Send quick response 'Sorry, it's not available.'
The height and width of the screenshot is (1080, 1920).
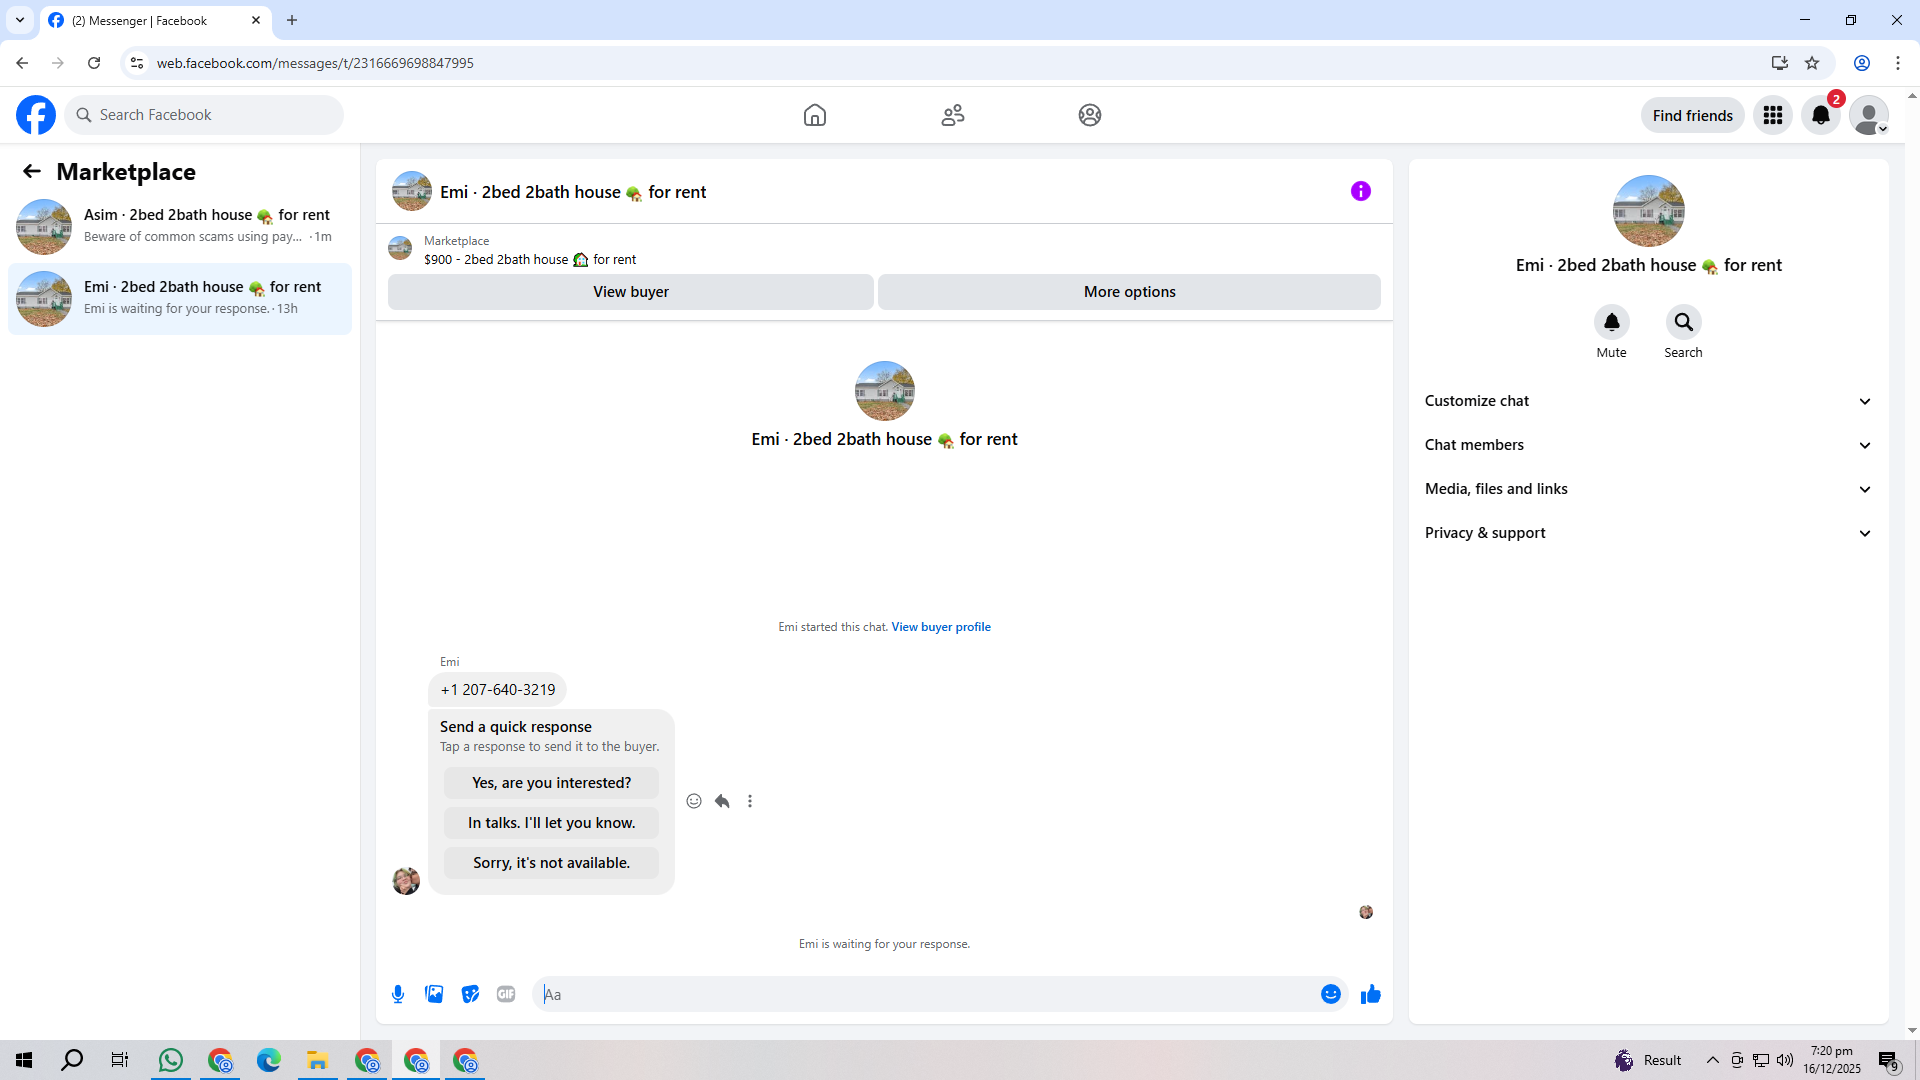pos(552,863)
